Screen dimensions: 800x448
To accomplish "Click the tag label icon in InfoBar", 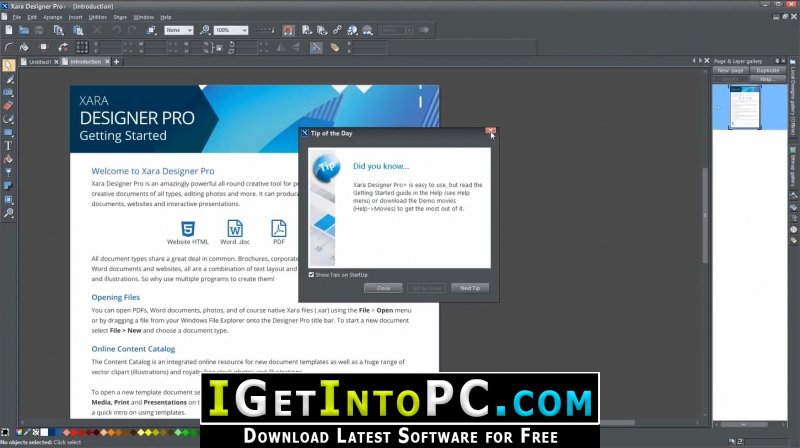I will [335, 47].
